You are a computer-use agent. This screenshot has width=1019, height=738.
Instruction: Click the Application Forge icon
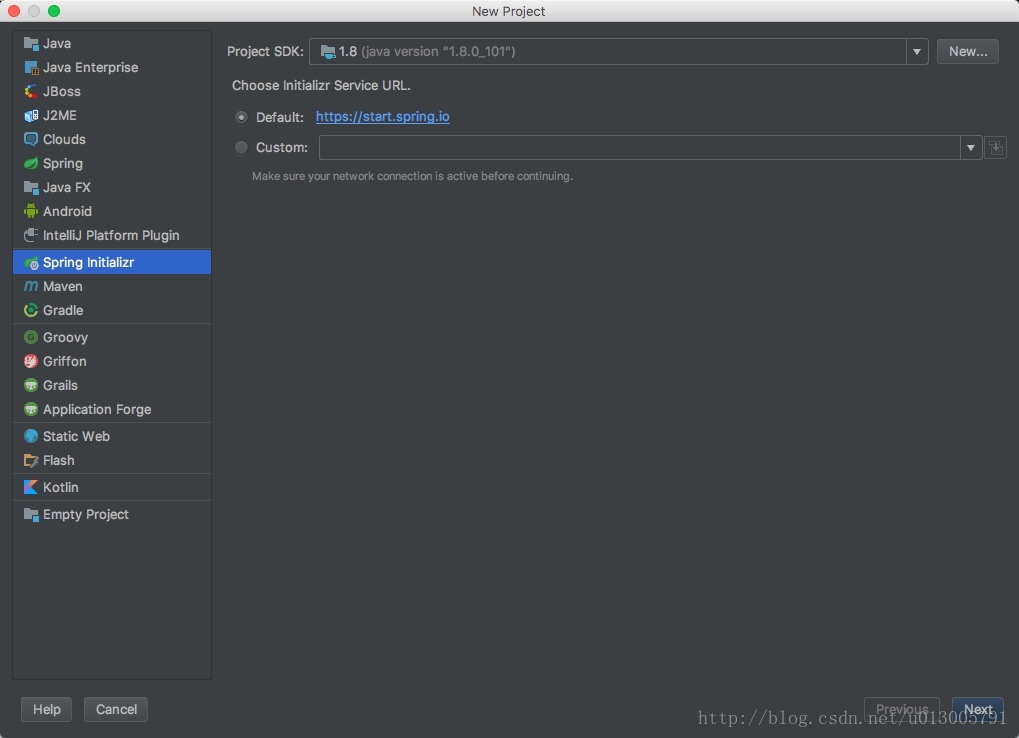[x=31, y=409]
